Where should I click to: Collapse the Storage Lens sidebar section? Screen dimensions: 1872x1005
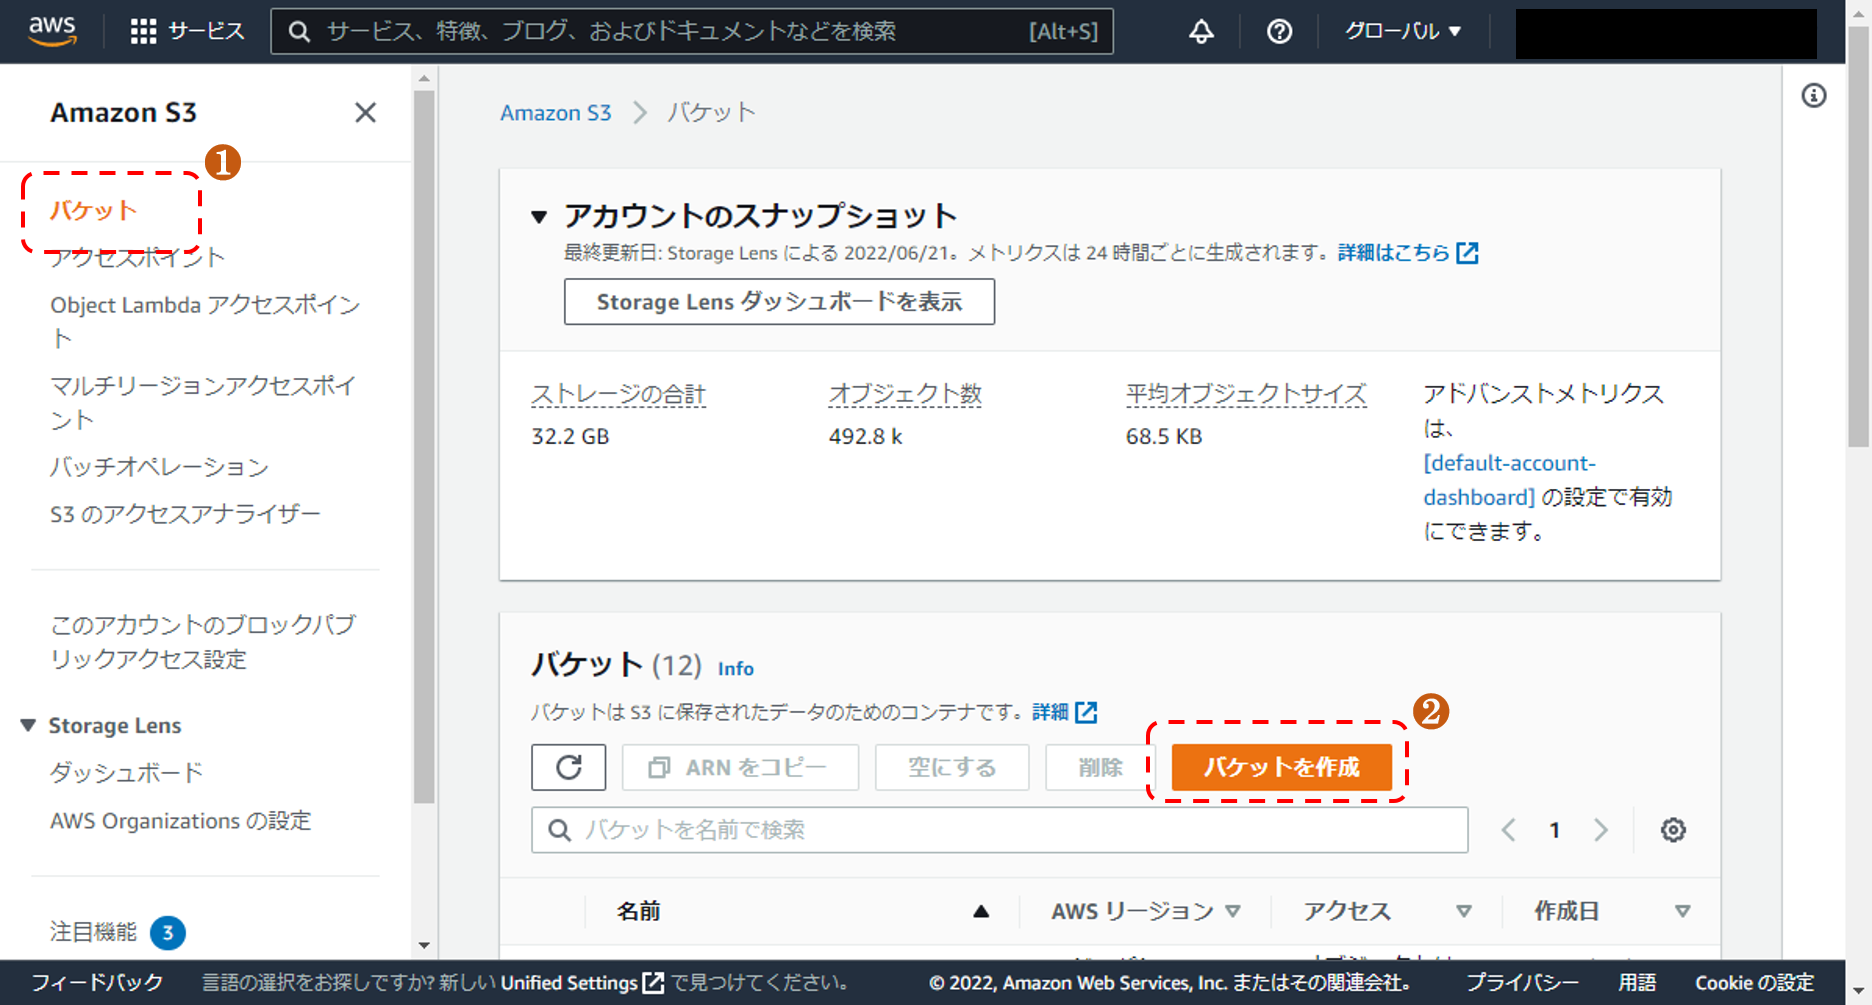coord(28,725)
